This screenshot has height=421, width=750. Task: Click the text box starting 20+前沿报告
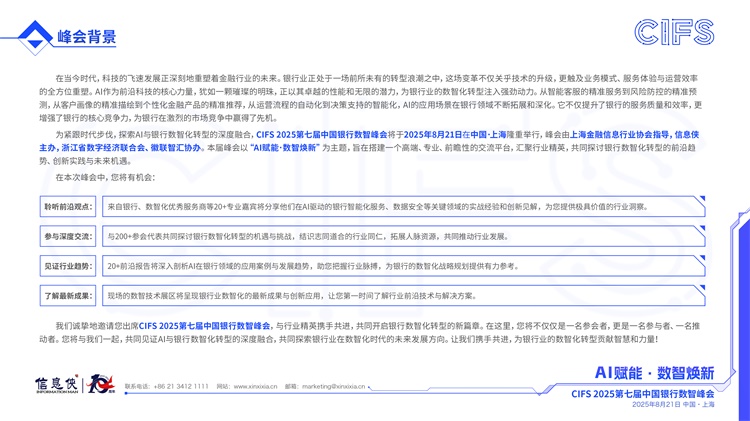tap(404, 266)
